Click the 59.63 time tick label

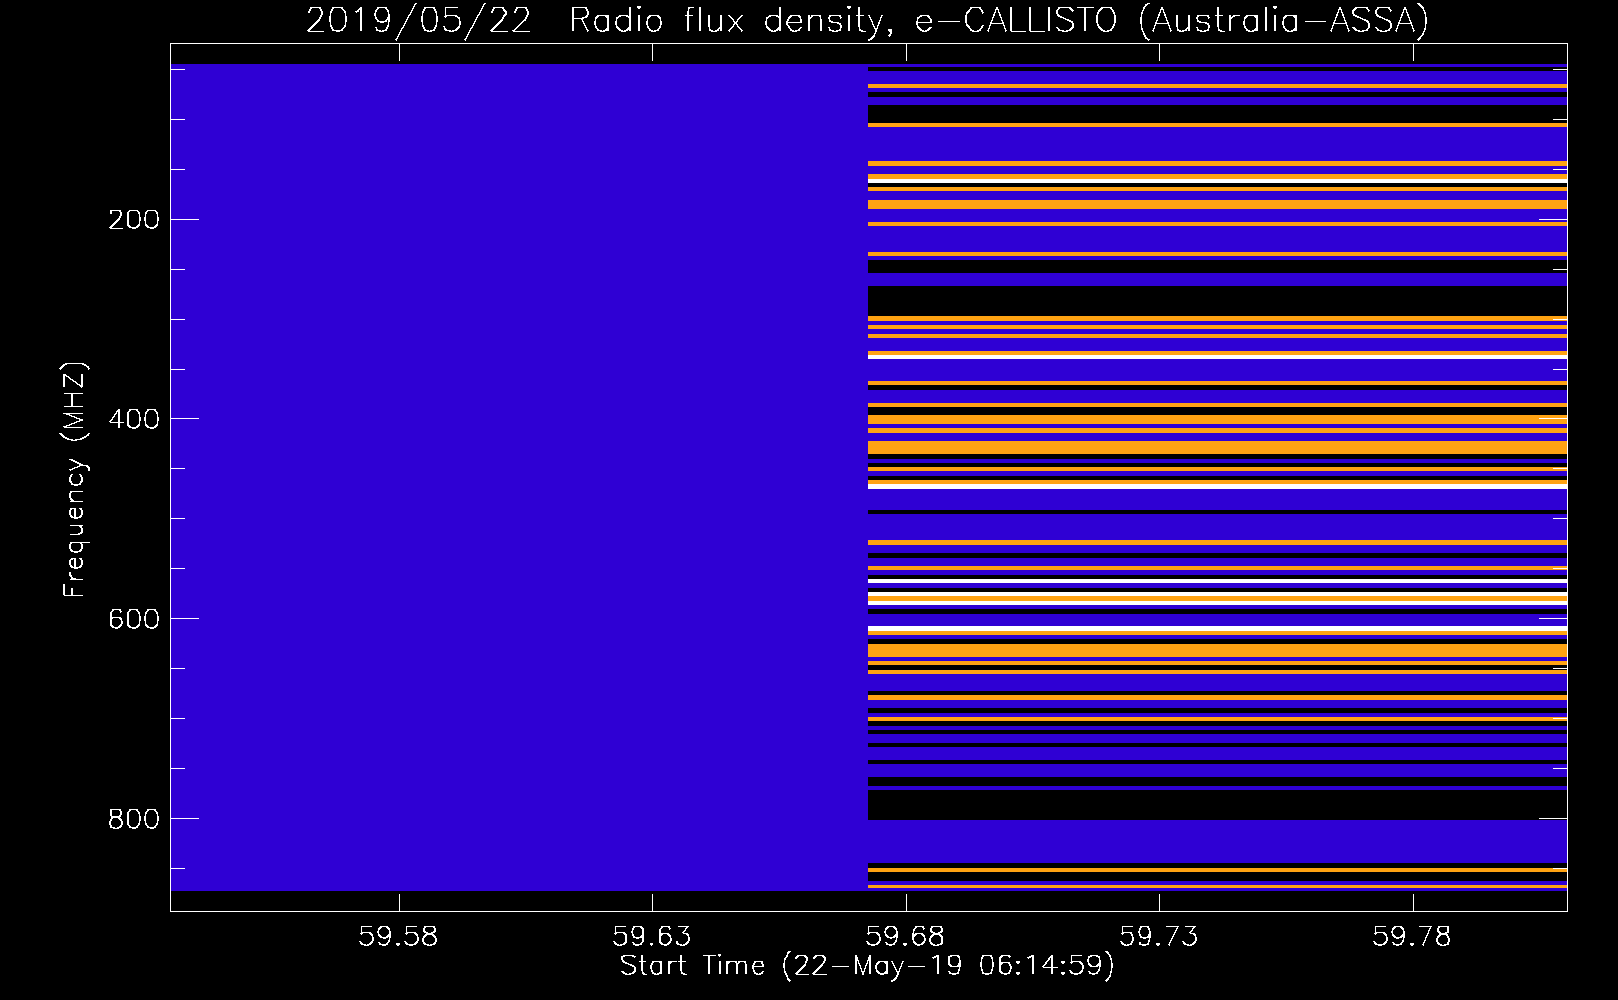point(652,937)
